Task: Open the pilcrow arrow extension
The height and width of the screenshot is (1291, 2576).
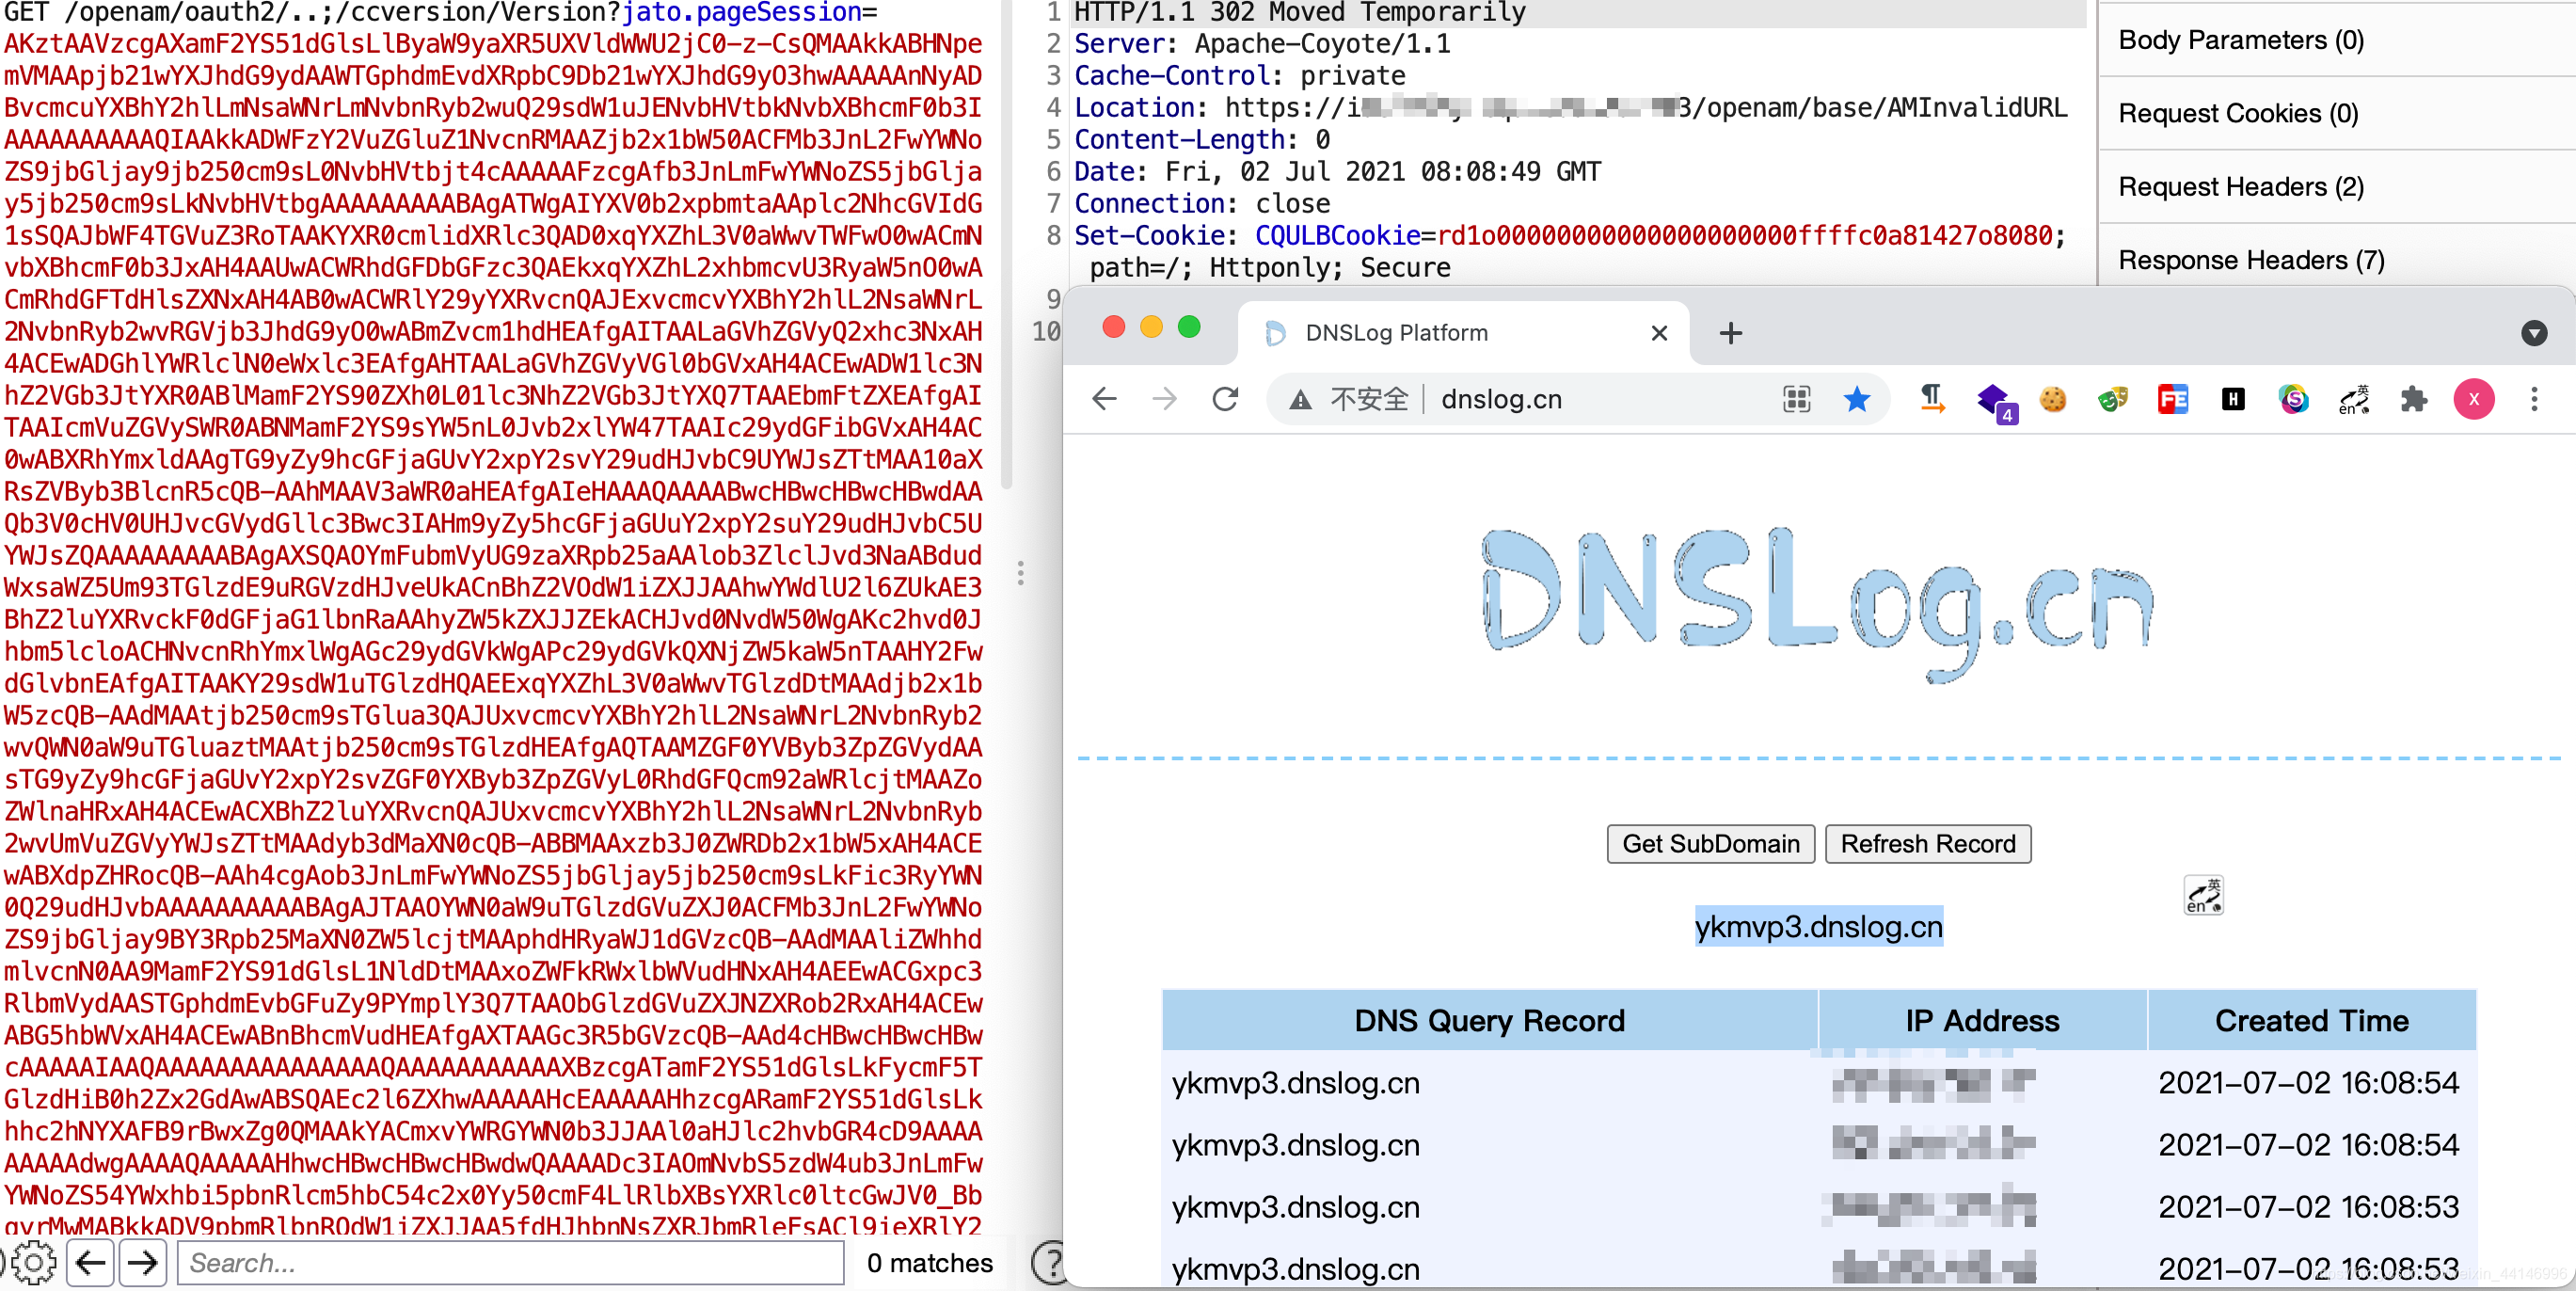Action: click(1932, 400)
